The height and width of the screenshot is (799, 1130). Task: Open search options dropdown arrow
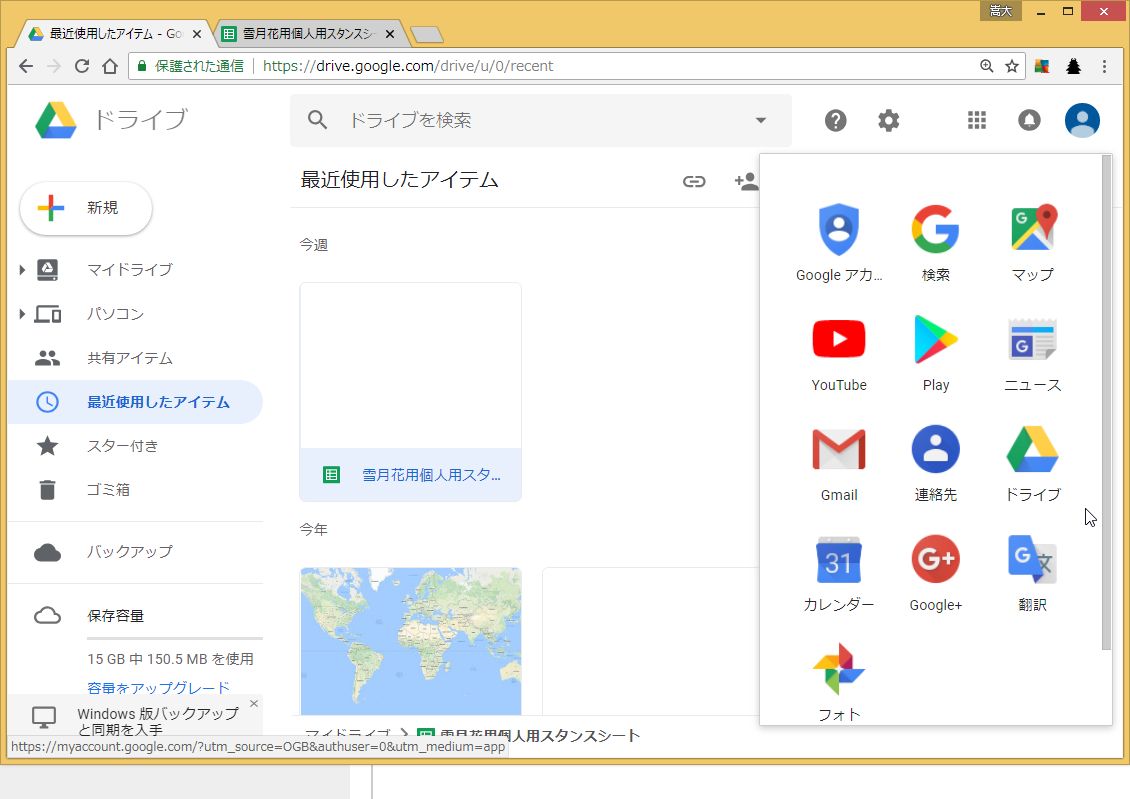coord(760,120)
